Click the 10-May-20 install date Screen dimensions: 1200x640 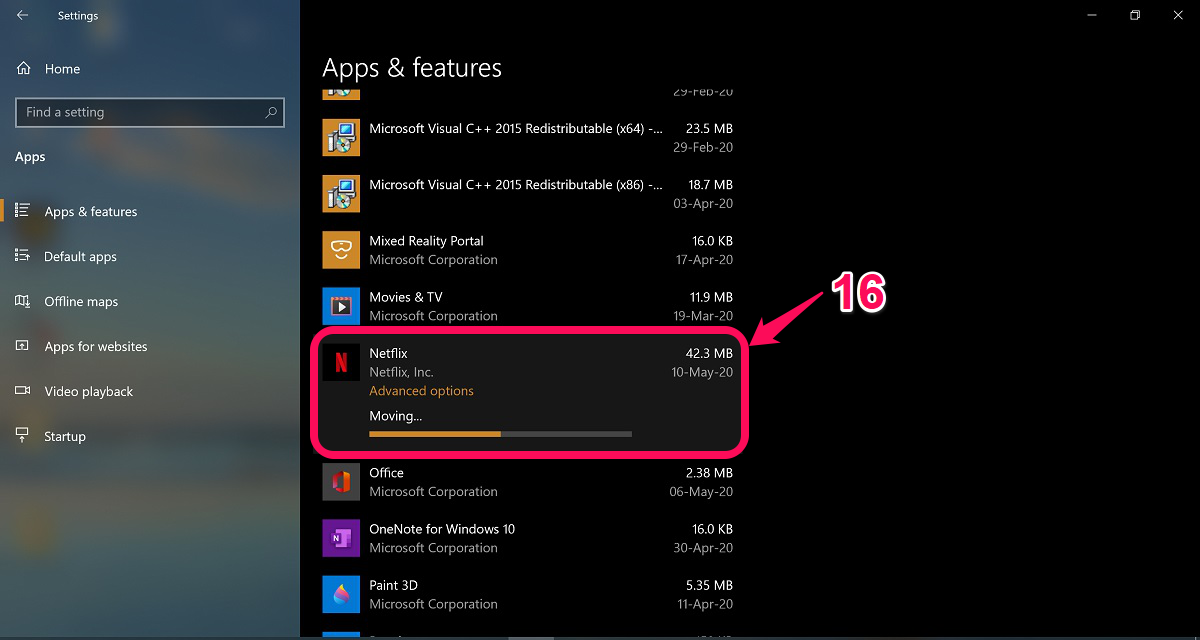click(702, 372)
